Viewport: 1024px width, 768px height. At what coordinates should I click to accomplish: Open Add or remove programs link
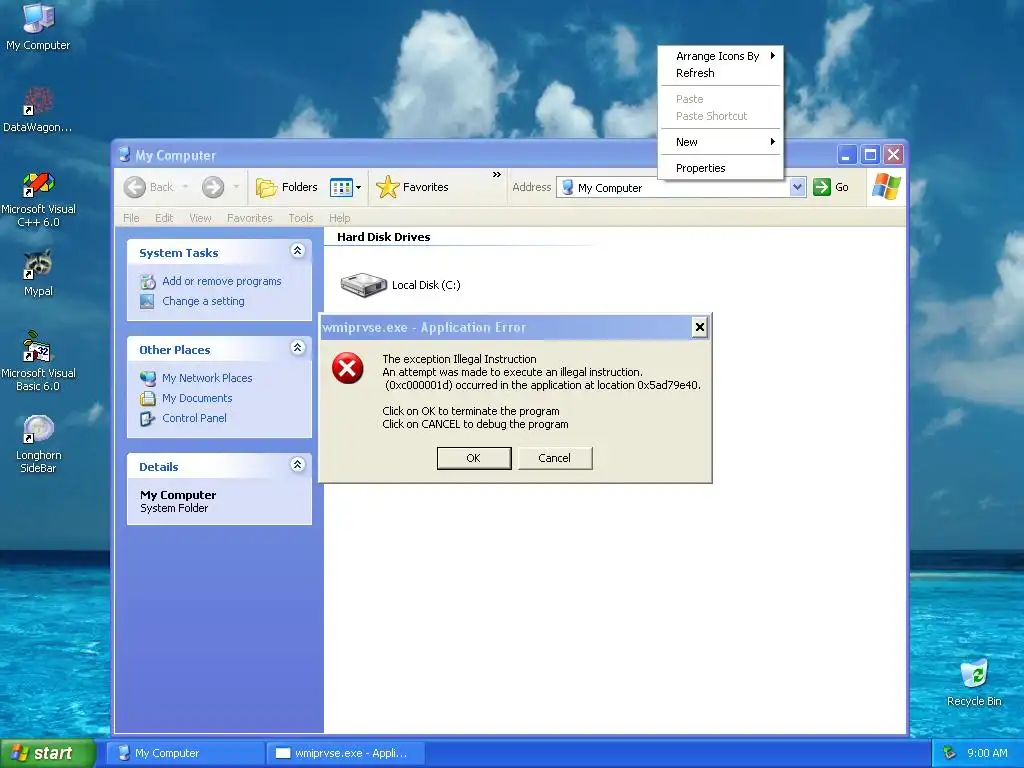coord(222,281)
